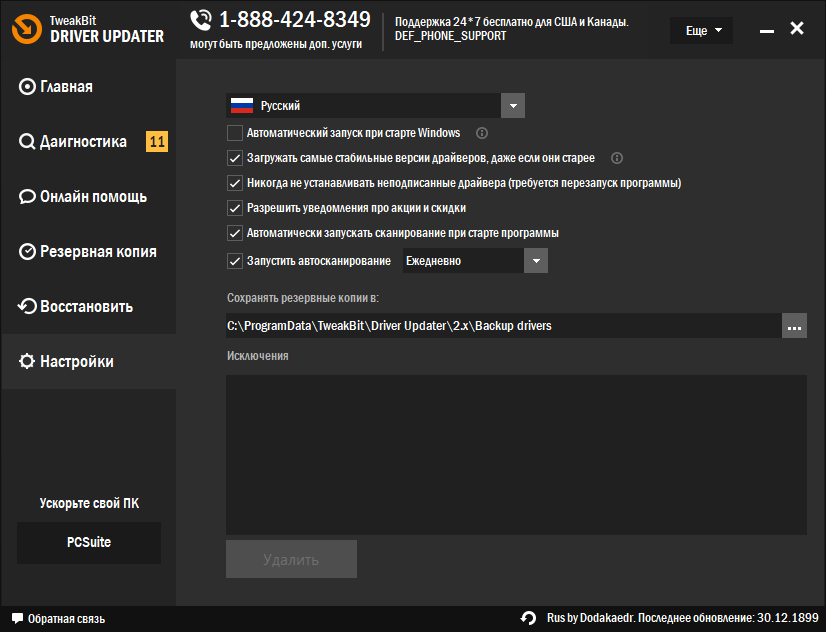
Task: Toggle automatic scan at program start
Action: 235,233
